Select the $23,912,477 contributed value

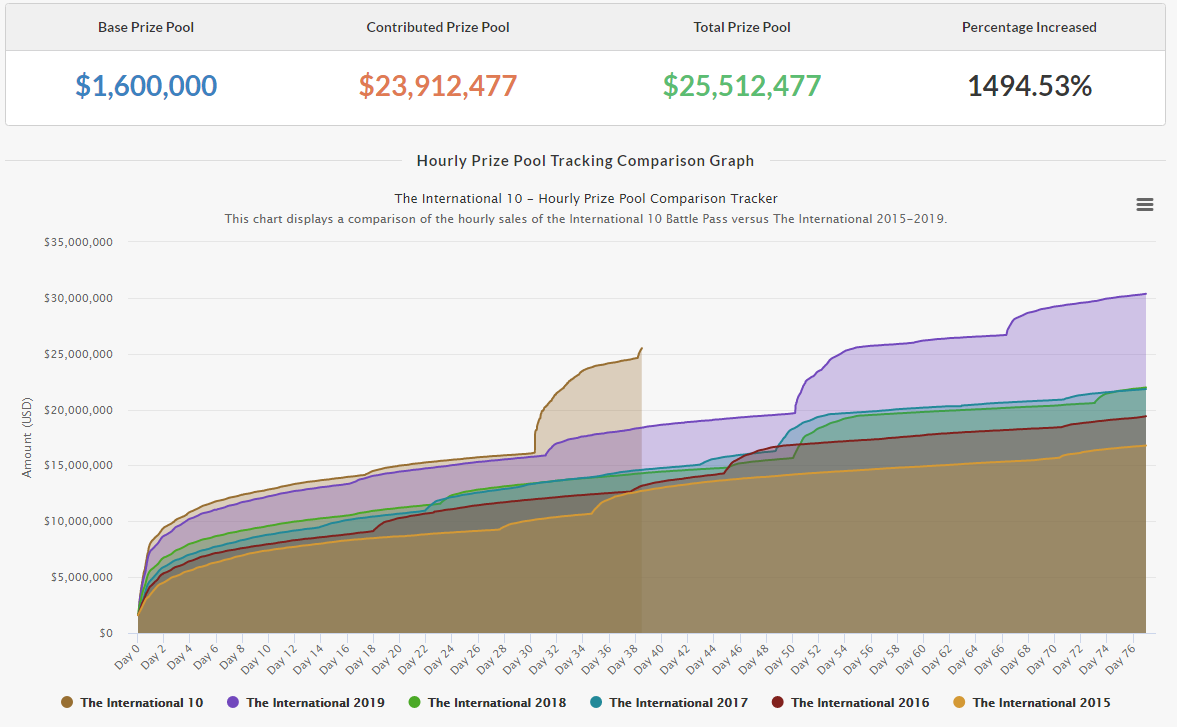coord(438,86)
